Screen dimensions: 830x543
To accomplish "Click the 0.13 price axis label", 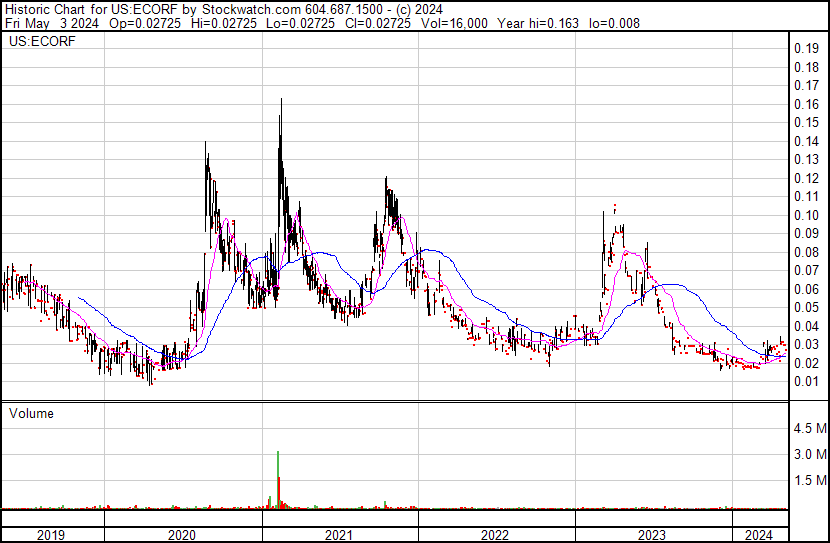I will coord(807,159).
